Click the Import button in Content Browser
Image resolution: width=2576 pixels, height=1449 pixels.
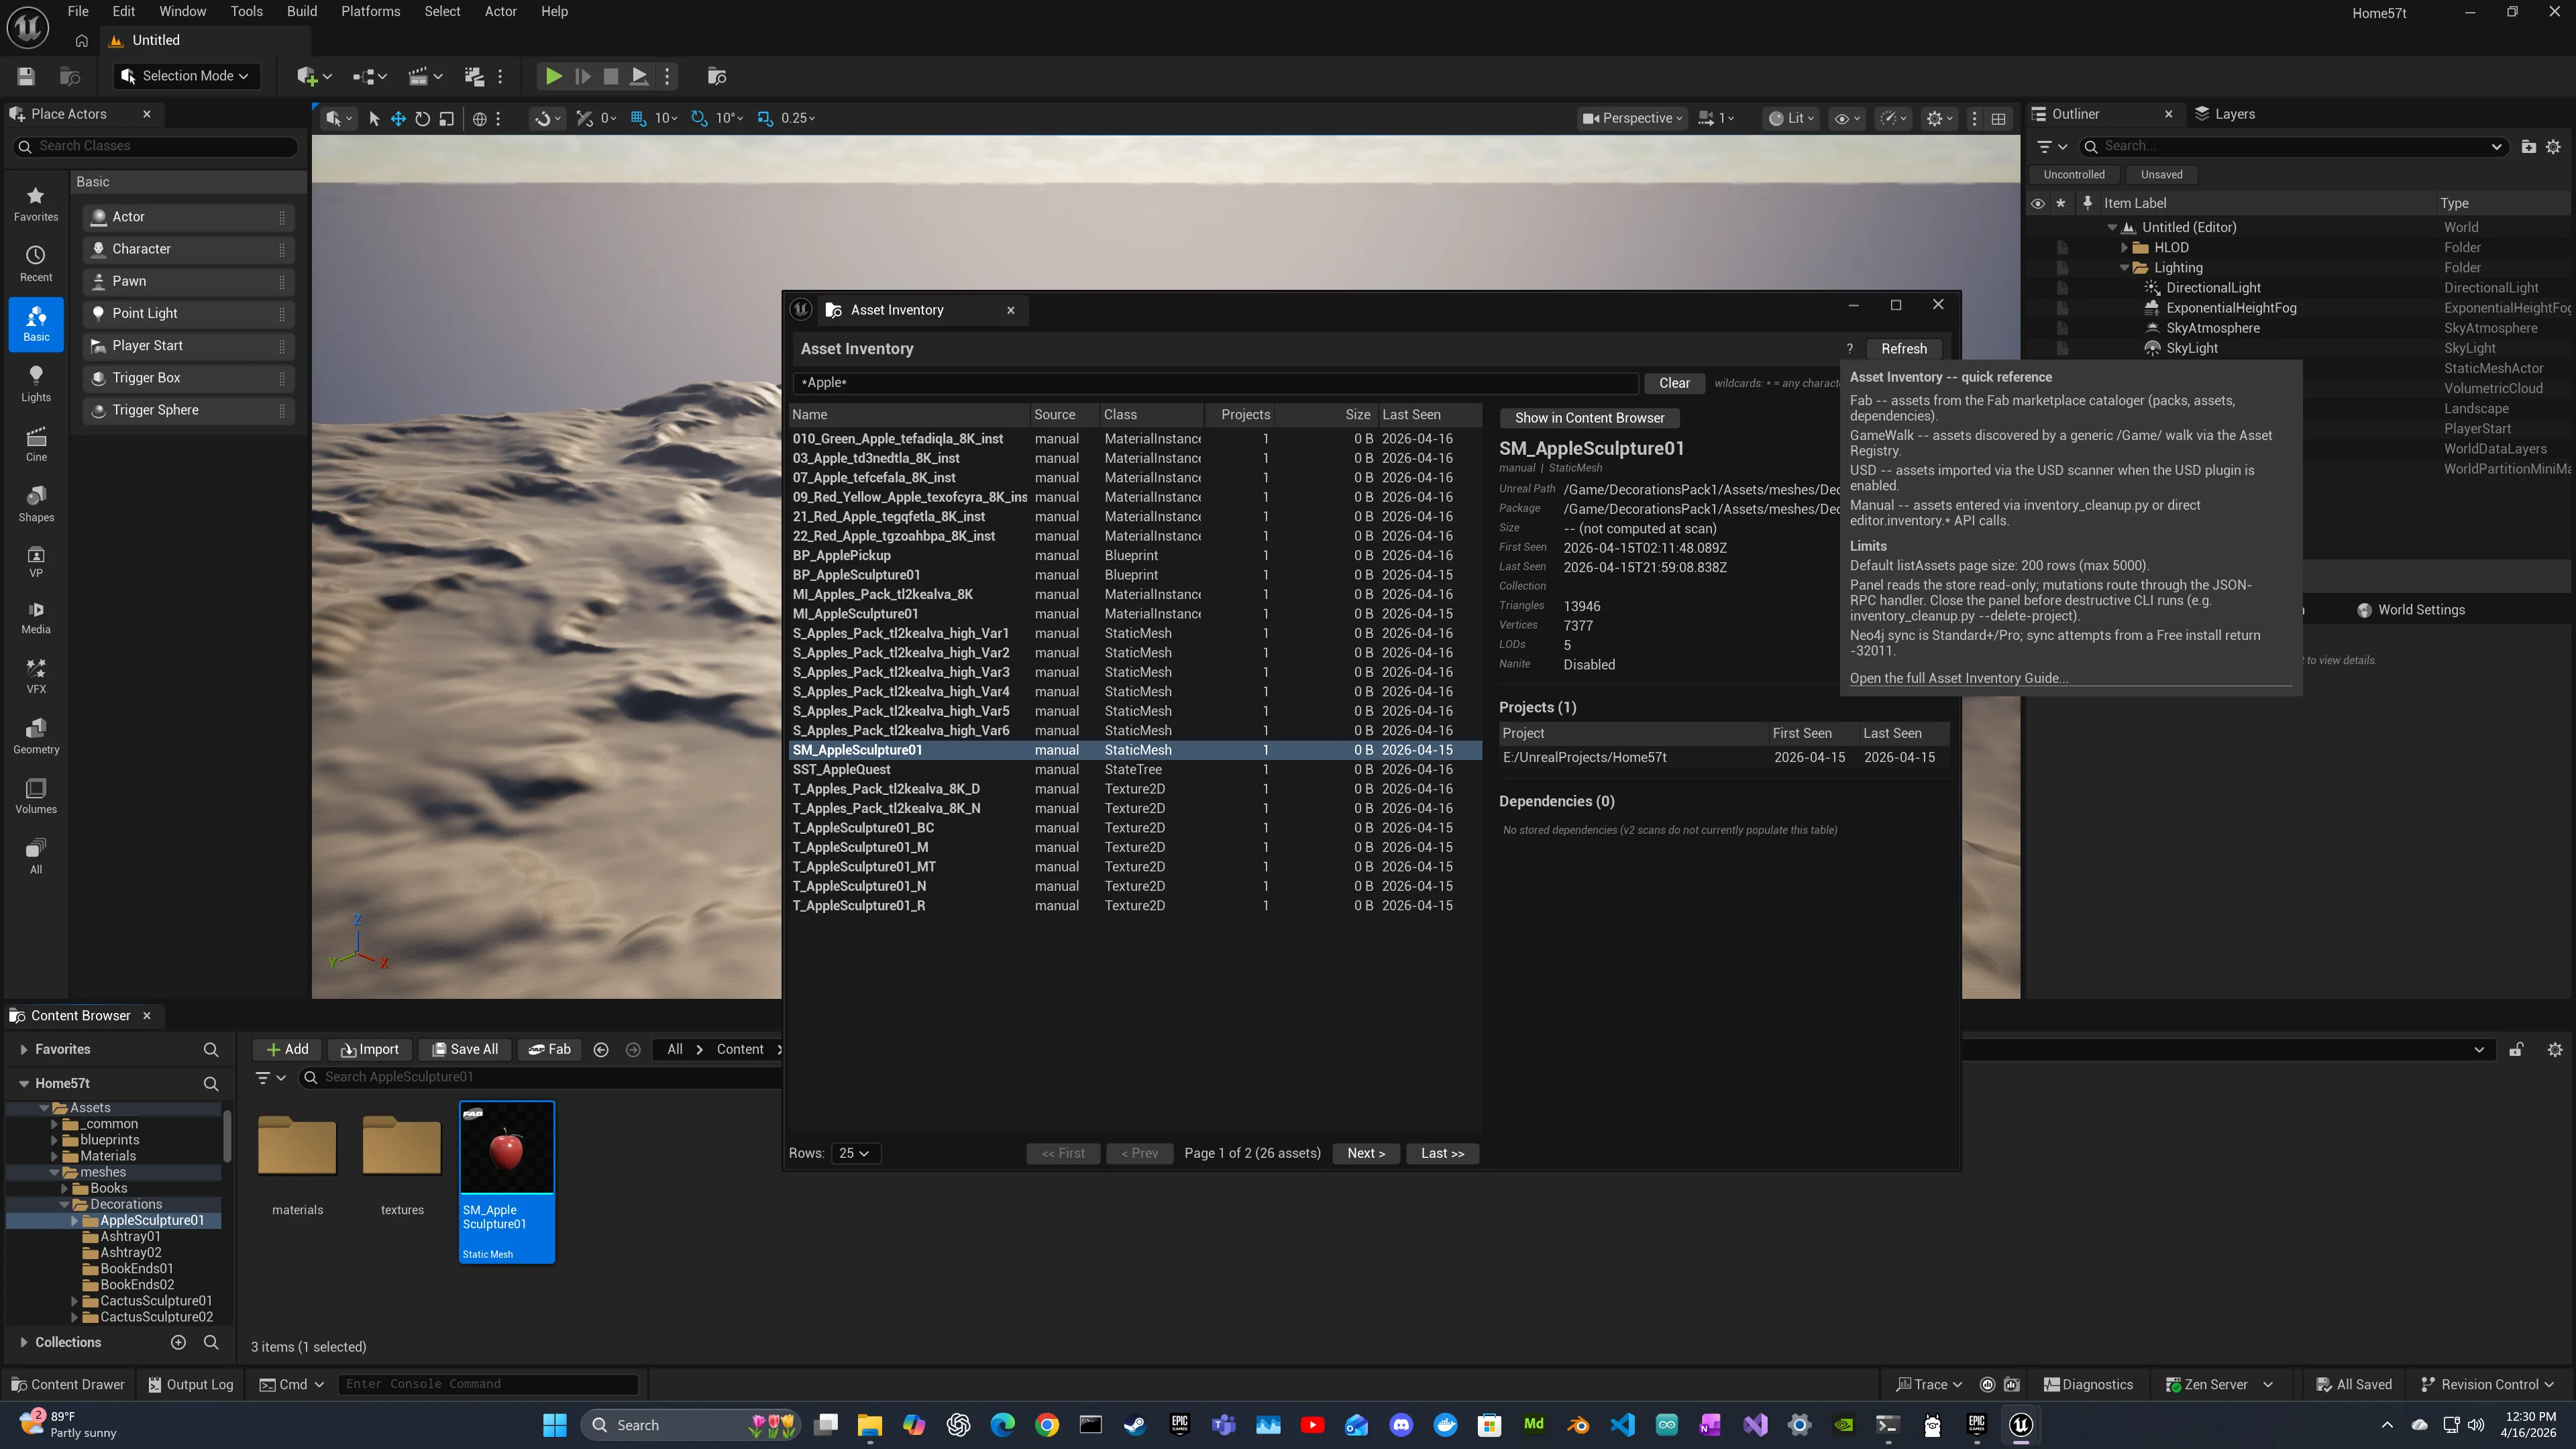point(370,1049)
